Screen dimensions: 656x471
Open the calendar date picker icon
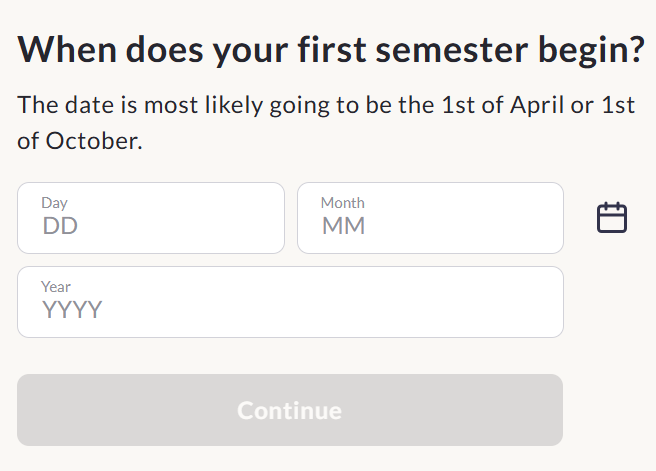pyautogui.click(x=612, y=218)
